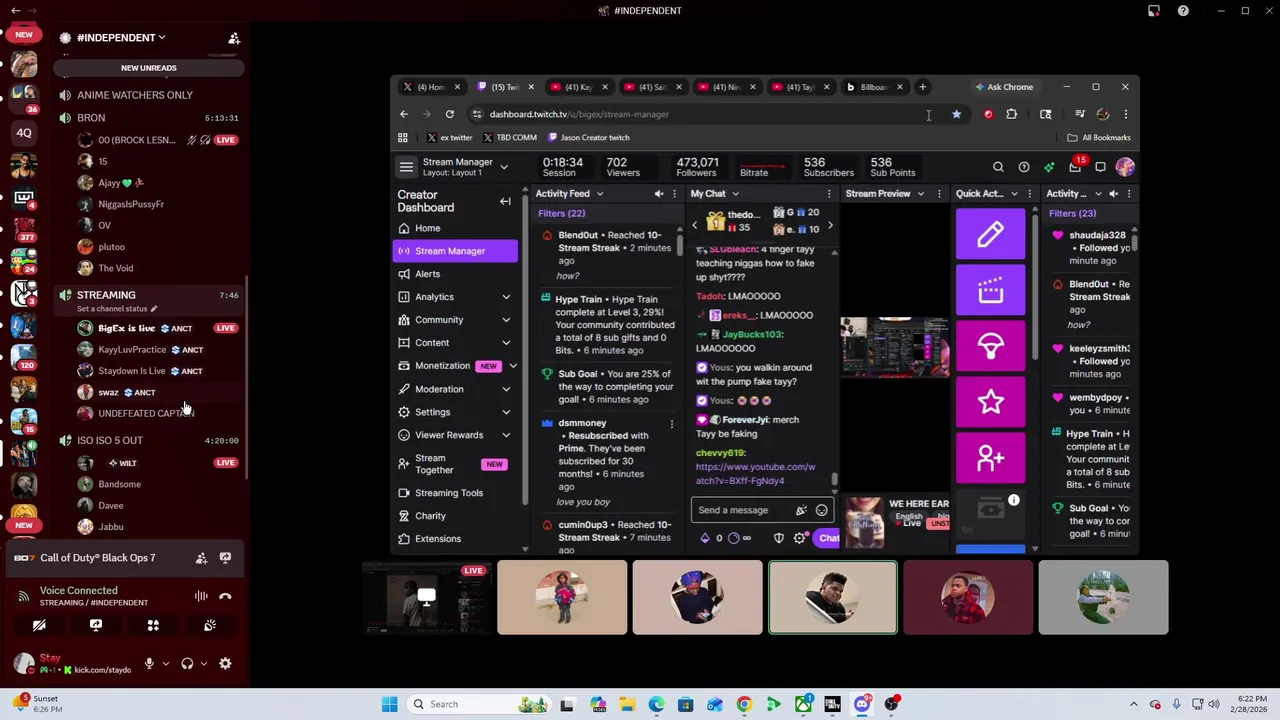1280x720 pixels.
Task: Open Activity Feed panel options menu
Action: [x=677, y=193]
